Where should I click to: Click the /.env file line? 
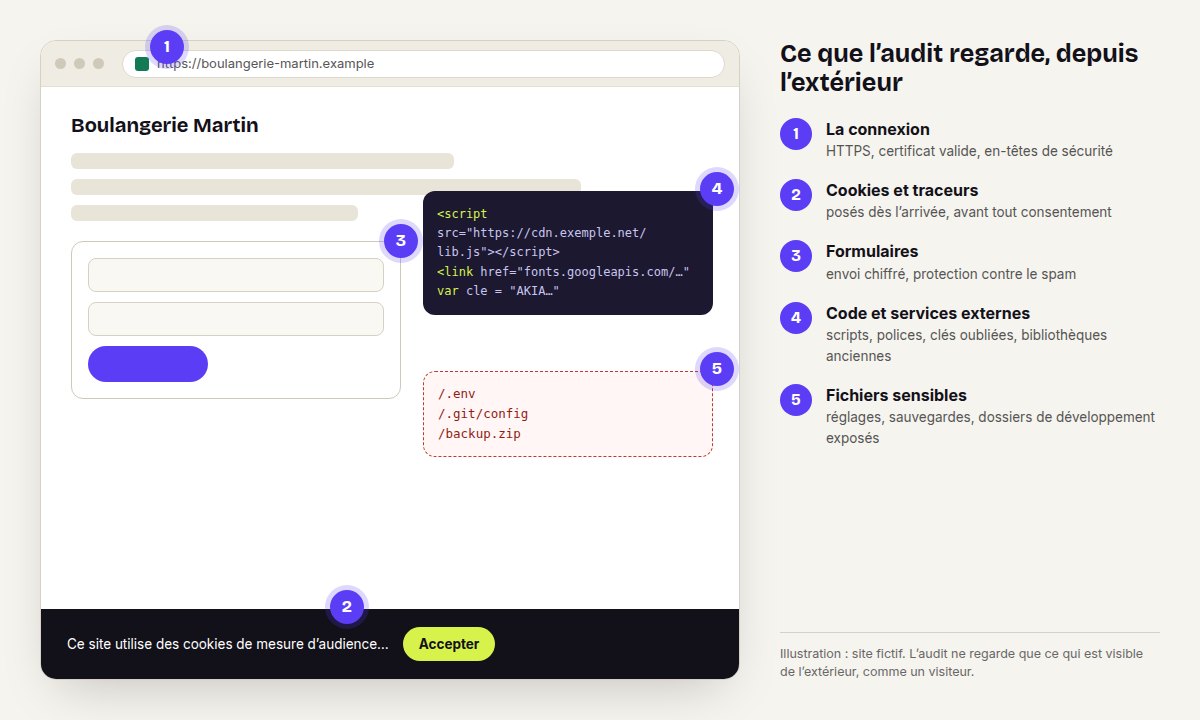(457, 394)
